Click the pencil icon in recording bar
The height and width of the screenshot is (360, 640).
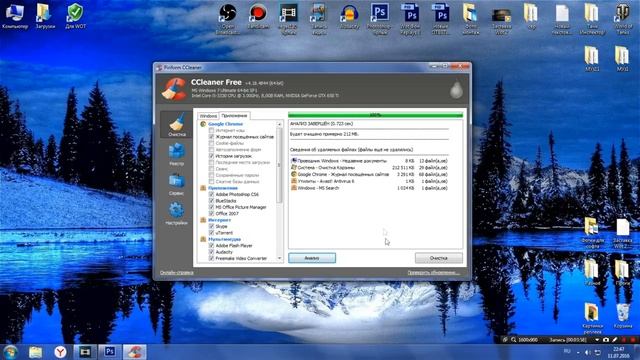pyautogui.click(x=614, y=340)
